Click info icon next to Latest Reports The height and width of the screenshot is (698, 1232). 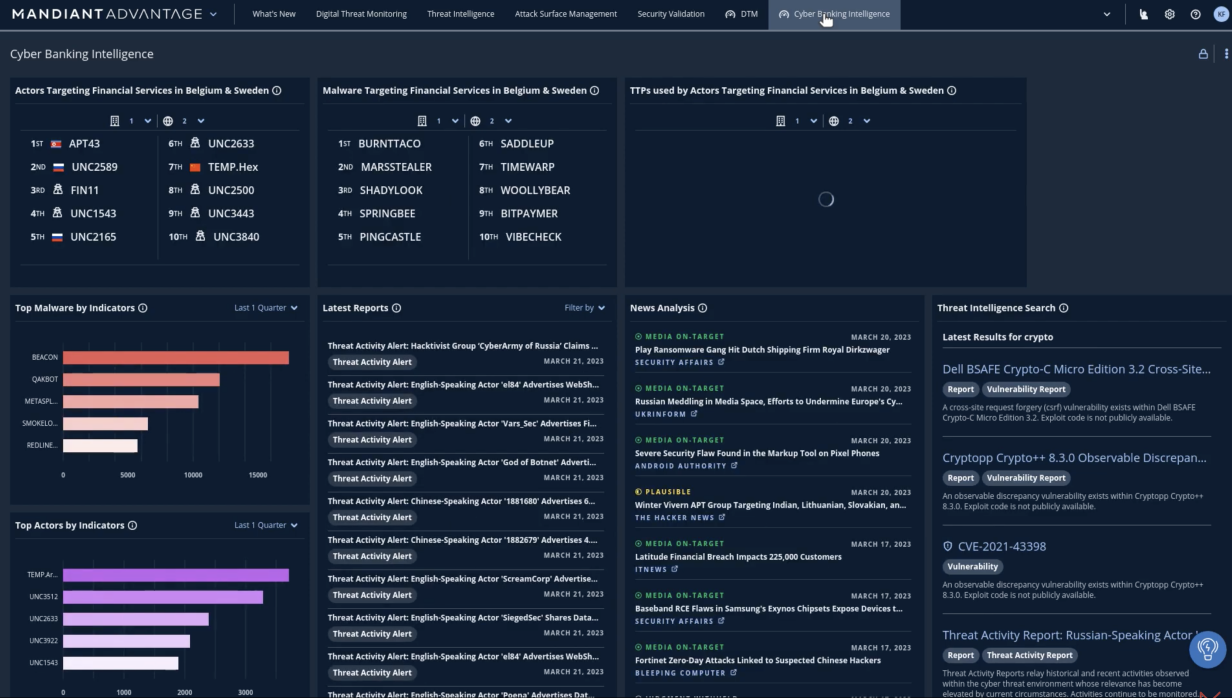[x=397, y=308]
